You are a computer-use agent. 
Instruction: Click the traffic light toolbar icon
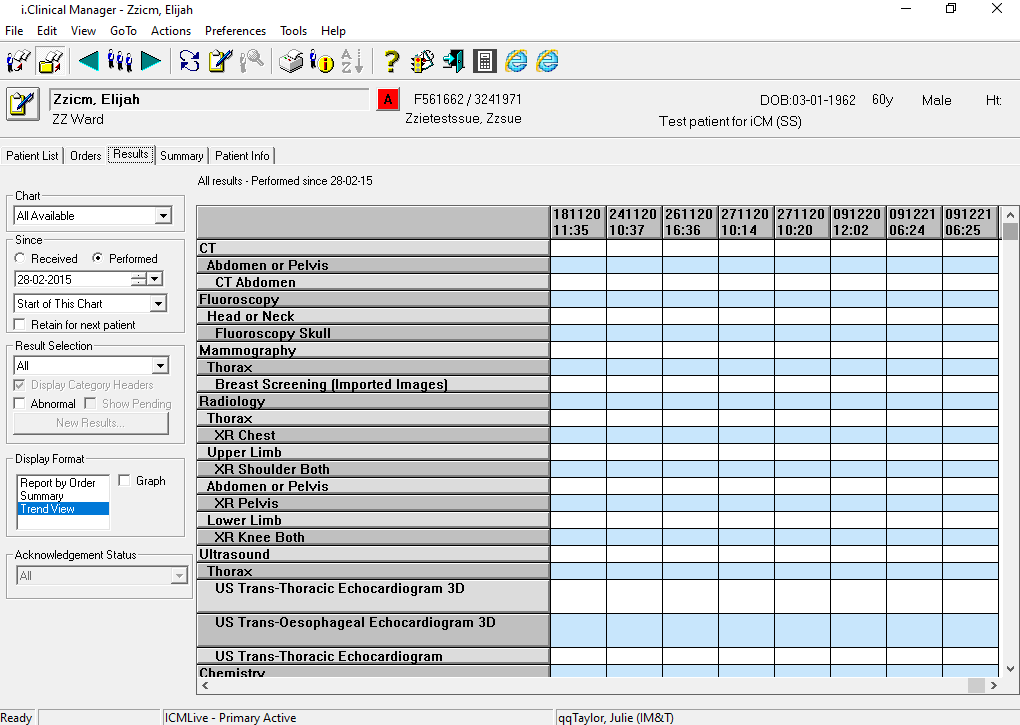click(422, 61)
